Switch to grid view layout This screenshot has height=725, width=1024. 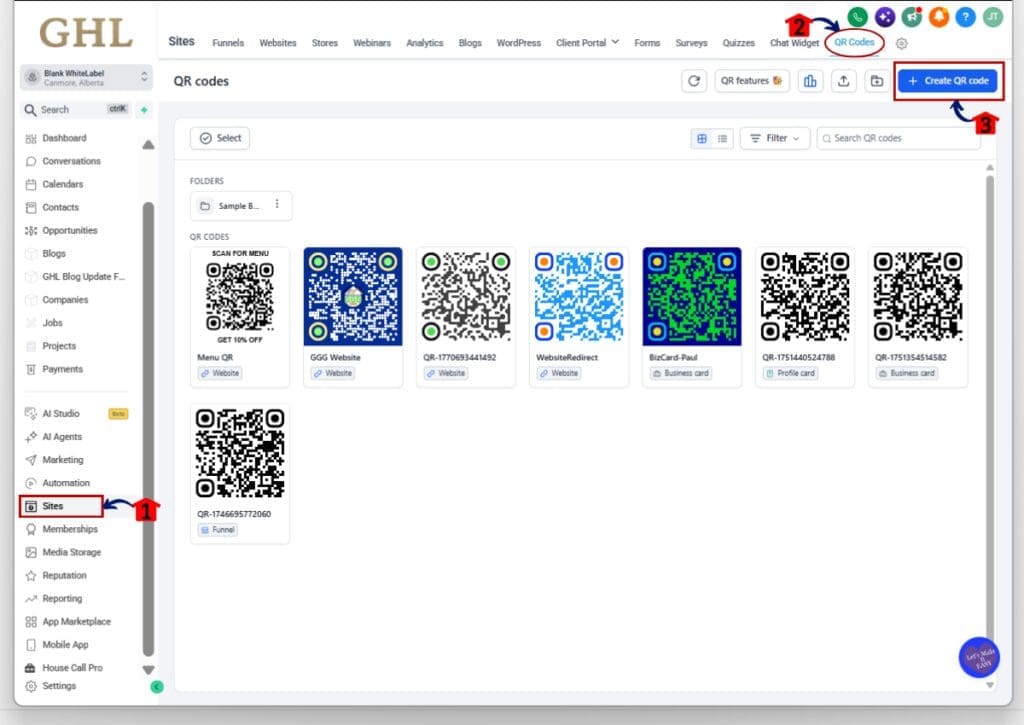(x=702, y=138)
